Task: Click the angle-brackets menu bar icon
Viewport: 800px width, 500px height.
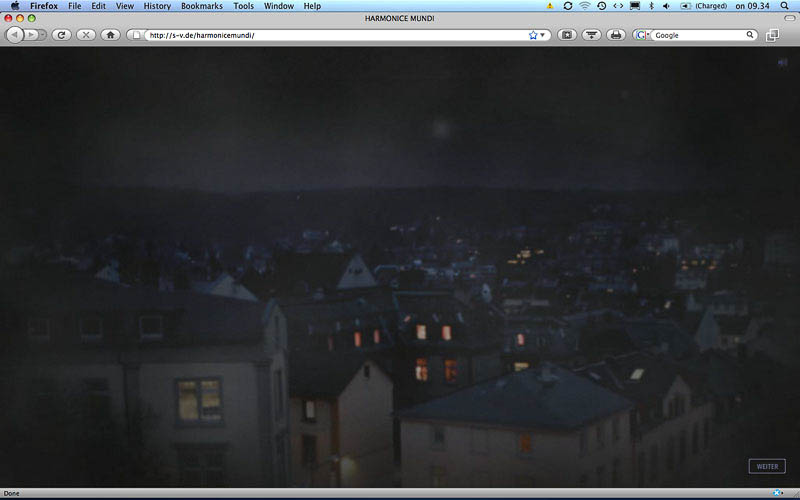Action: click(618, 6)
